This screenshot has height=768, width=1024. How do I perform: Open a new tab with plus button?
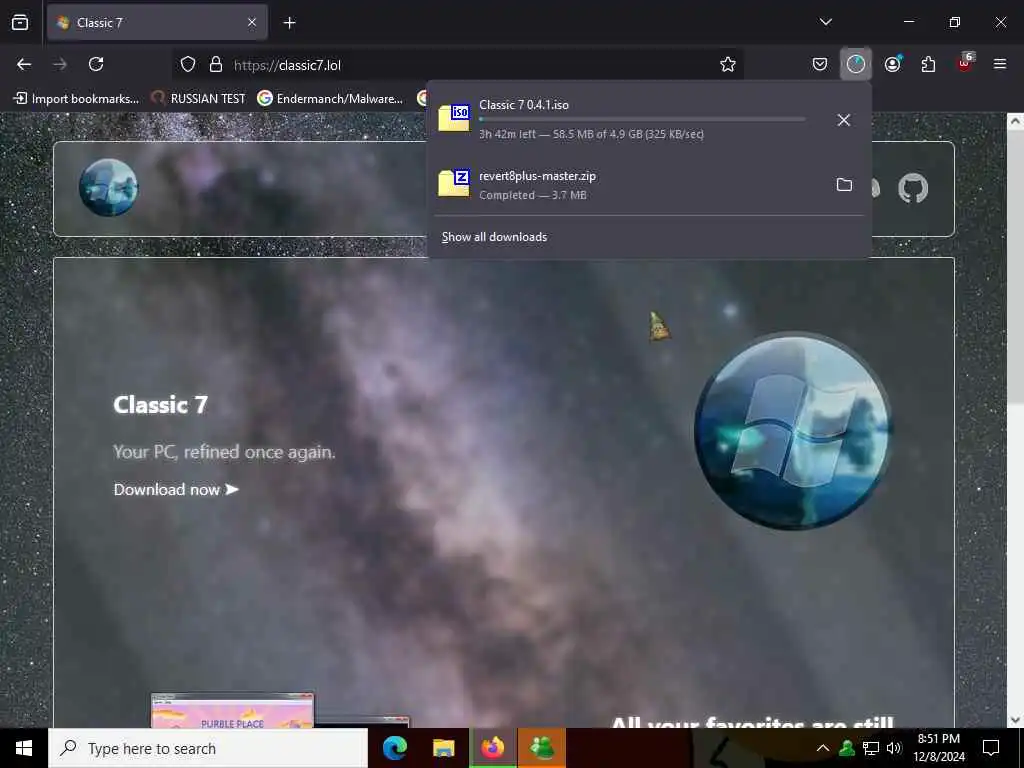(289, 23)
